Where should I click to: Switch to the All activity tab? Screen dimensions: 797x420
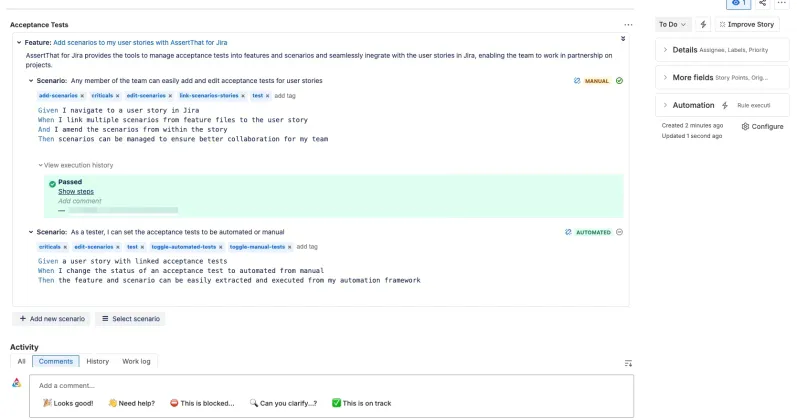click(21, 362)
